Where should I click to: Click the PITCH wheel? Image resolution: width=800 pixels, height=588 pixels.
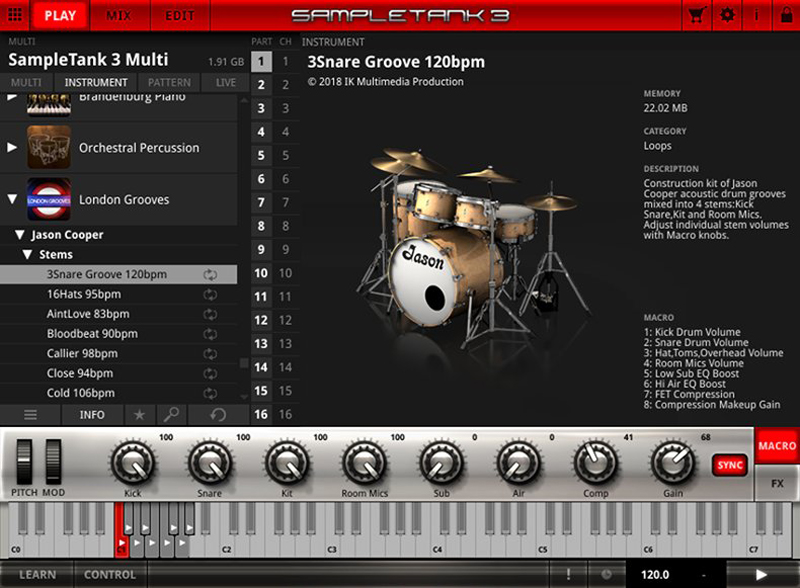point(24,461)
